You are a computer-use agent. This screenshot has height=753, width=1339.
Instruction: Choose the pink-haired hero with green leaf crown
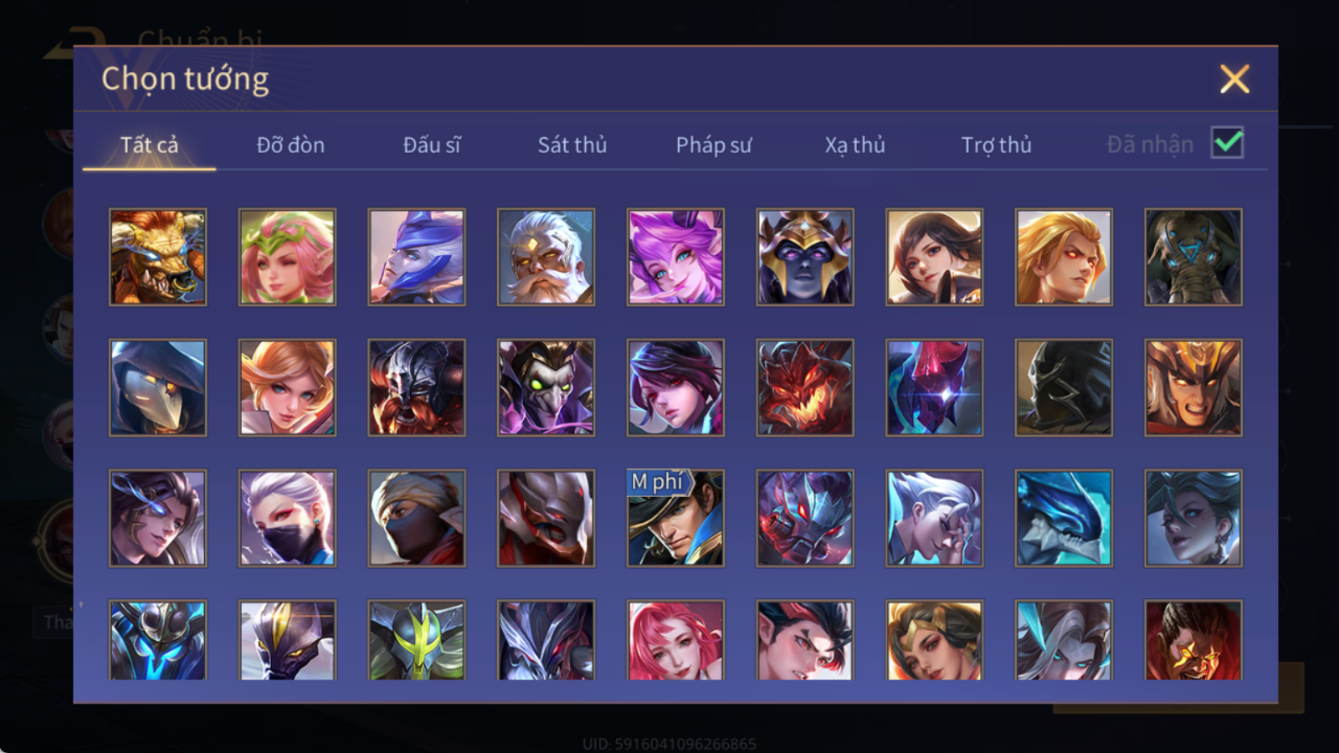pos(287,257)
